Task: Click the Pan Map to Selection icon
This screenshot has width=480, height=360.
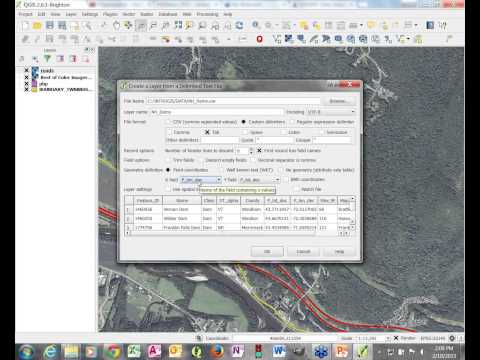Action: tap(128, 25)
